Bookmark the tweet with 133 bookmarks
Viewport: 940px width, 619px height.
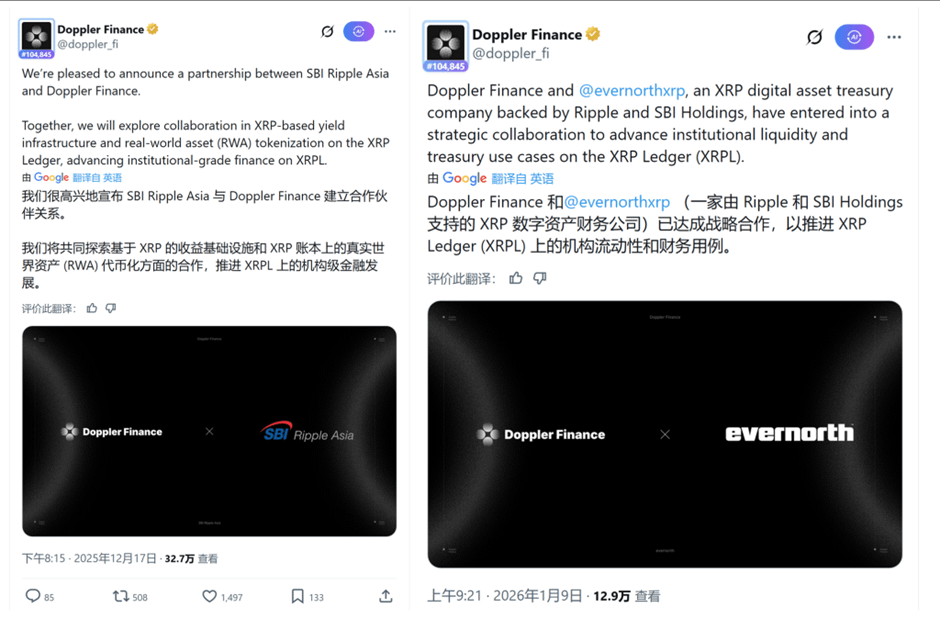click(x=297, y=596)
